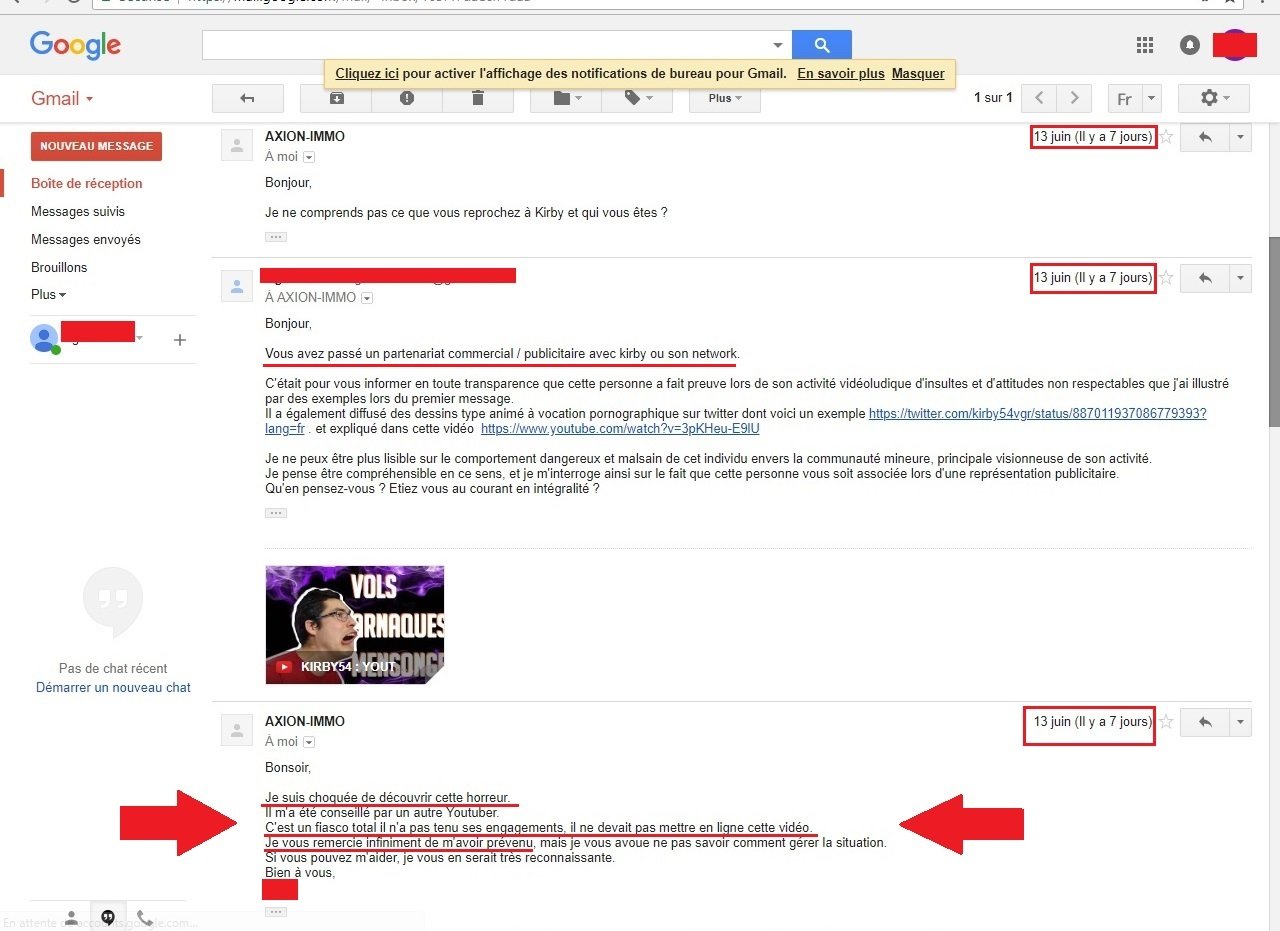The height and width of the screenshot is (931, 1280).
Task: Click Démarrer un nouveau chat
Action: click(113, 687)
